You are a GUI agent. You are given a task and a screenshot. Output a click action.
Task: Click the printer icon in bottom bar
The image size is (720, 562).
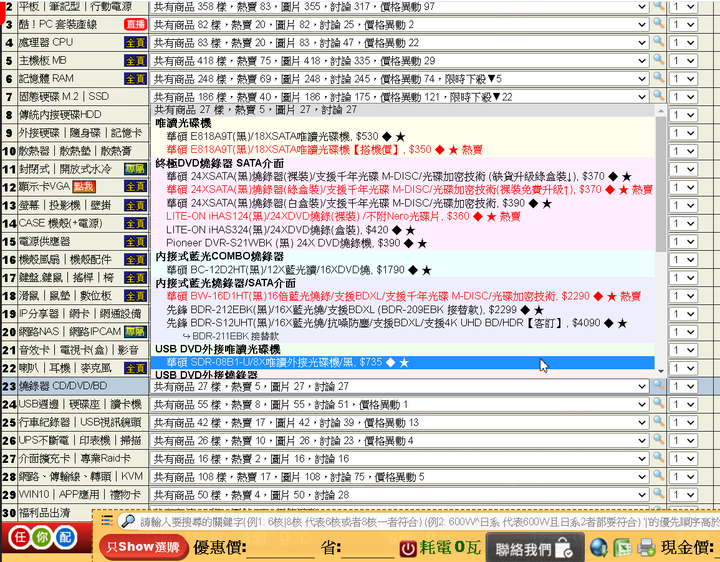coord(646,547)
